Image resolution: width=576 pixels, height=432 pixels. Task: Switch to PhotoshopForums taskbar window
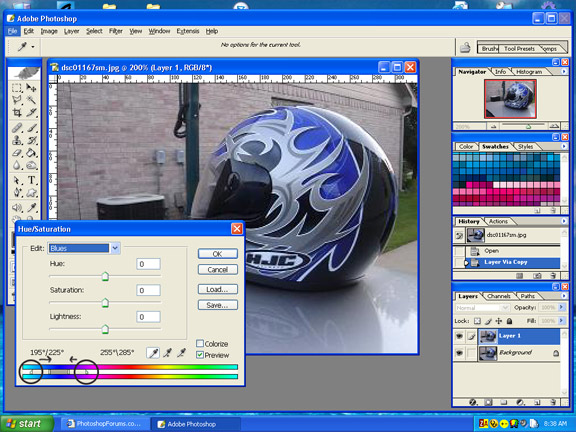105,424
